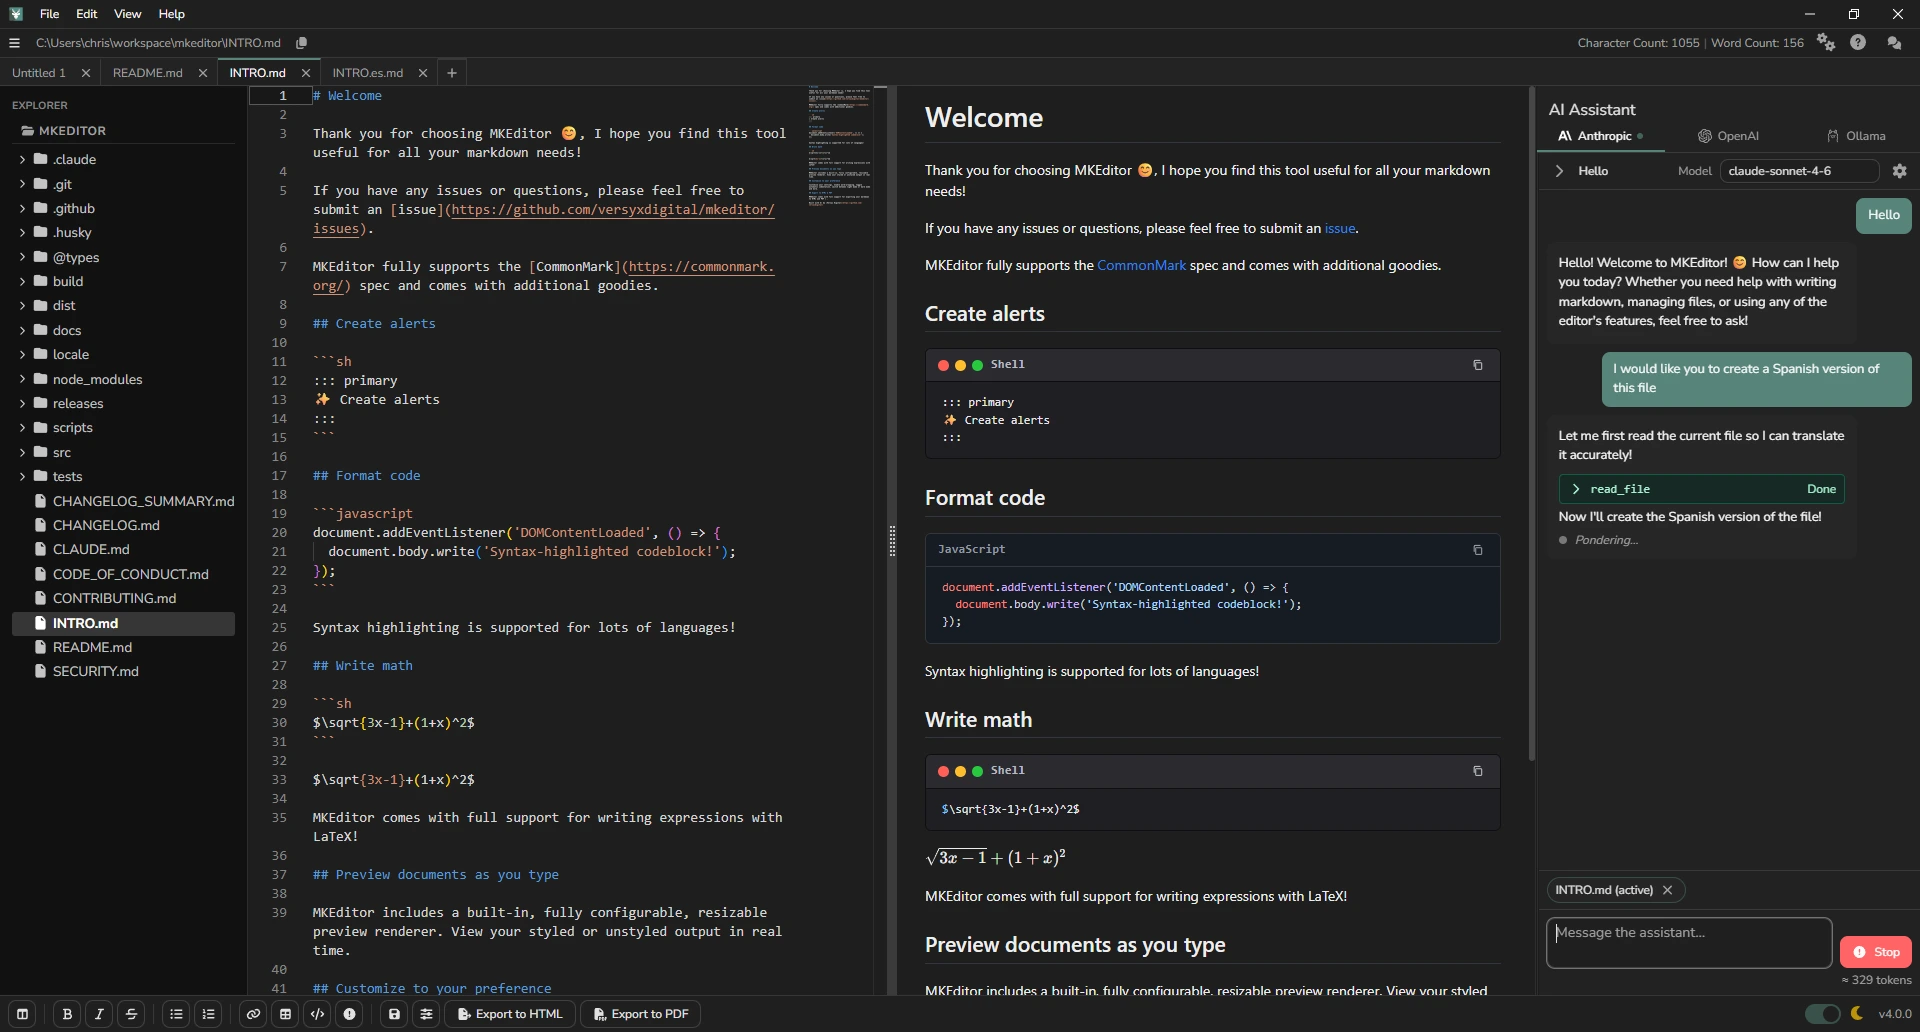Stop the assistant response
Screen dimensions: 1920x1032
tap(1876, 952)
